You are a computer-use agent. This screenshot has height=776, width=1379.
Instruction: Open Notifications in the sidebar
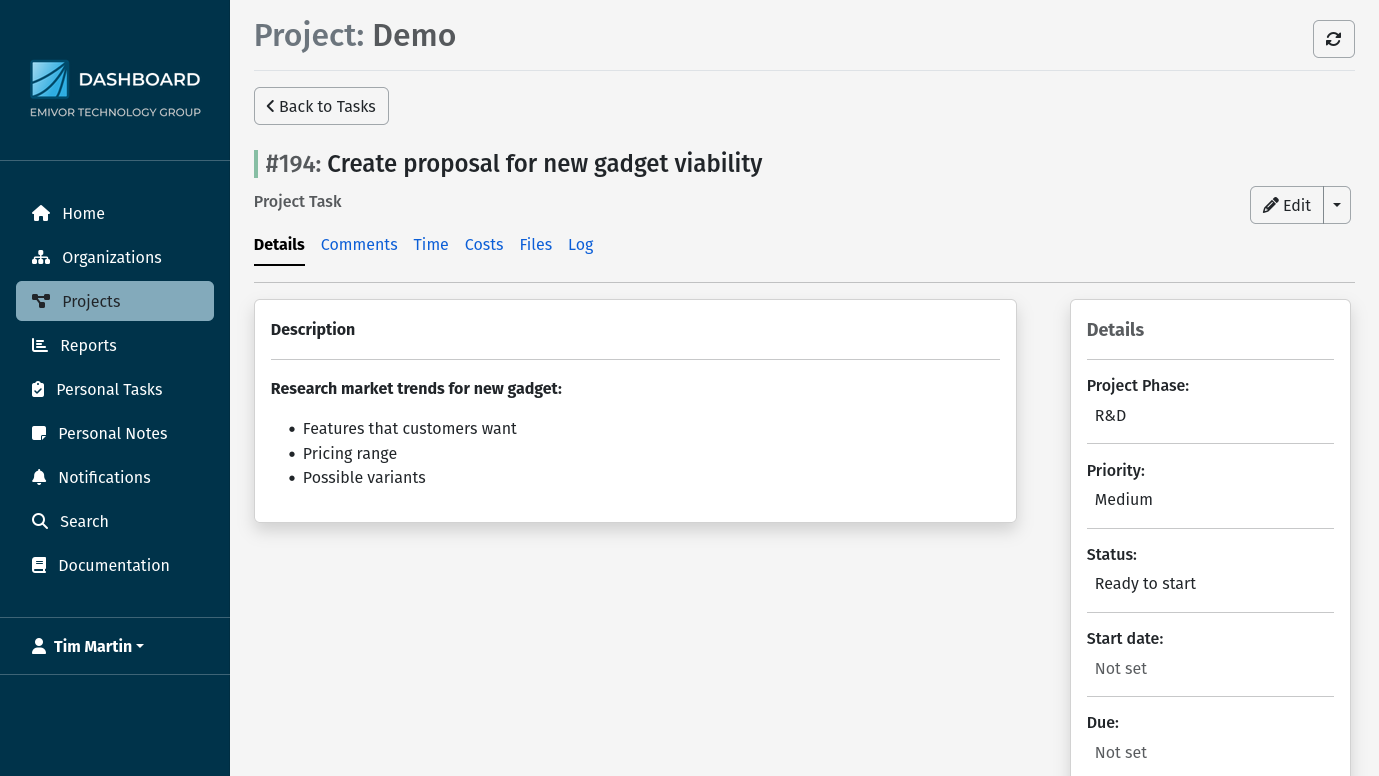(115, 477)
